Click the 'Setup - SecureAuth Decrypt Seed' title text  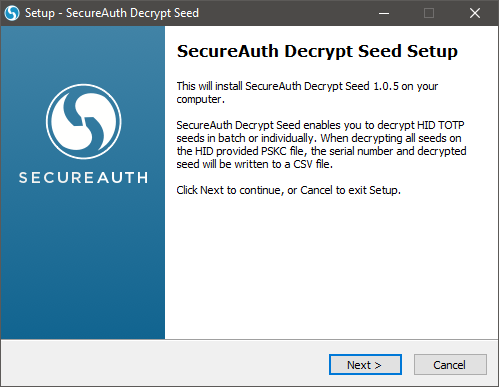tap(112, 13)
